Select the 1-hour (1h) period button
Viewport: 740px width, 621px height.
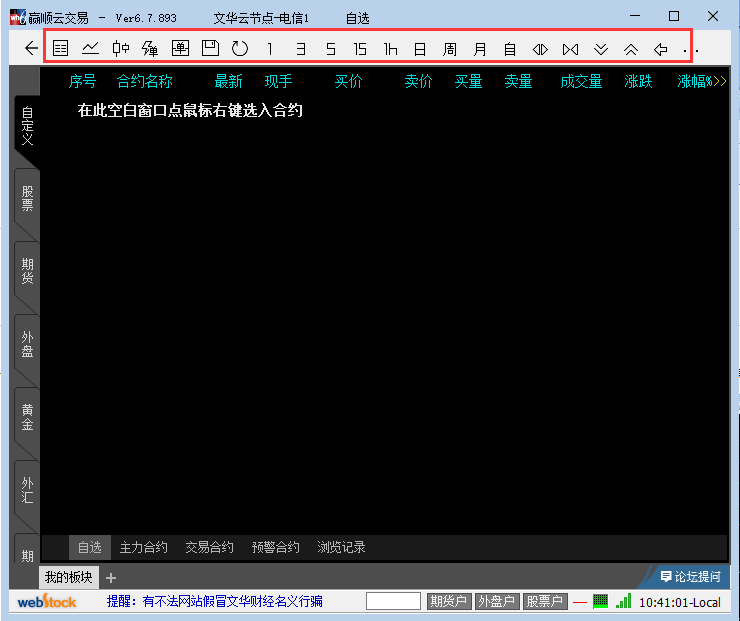(x=390, y=48)
